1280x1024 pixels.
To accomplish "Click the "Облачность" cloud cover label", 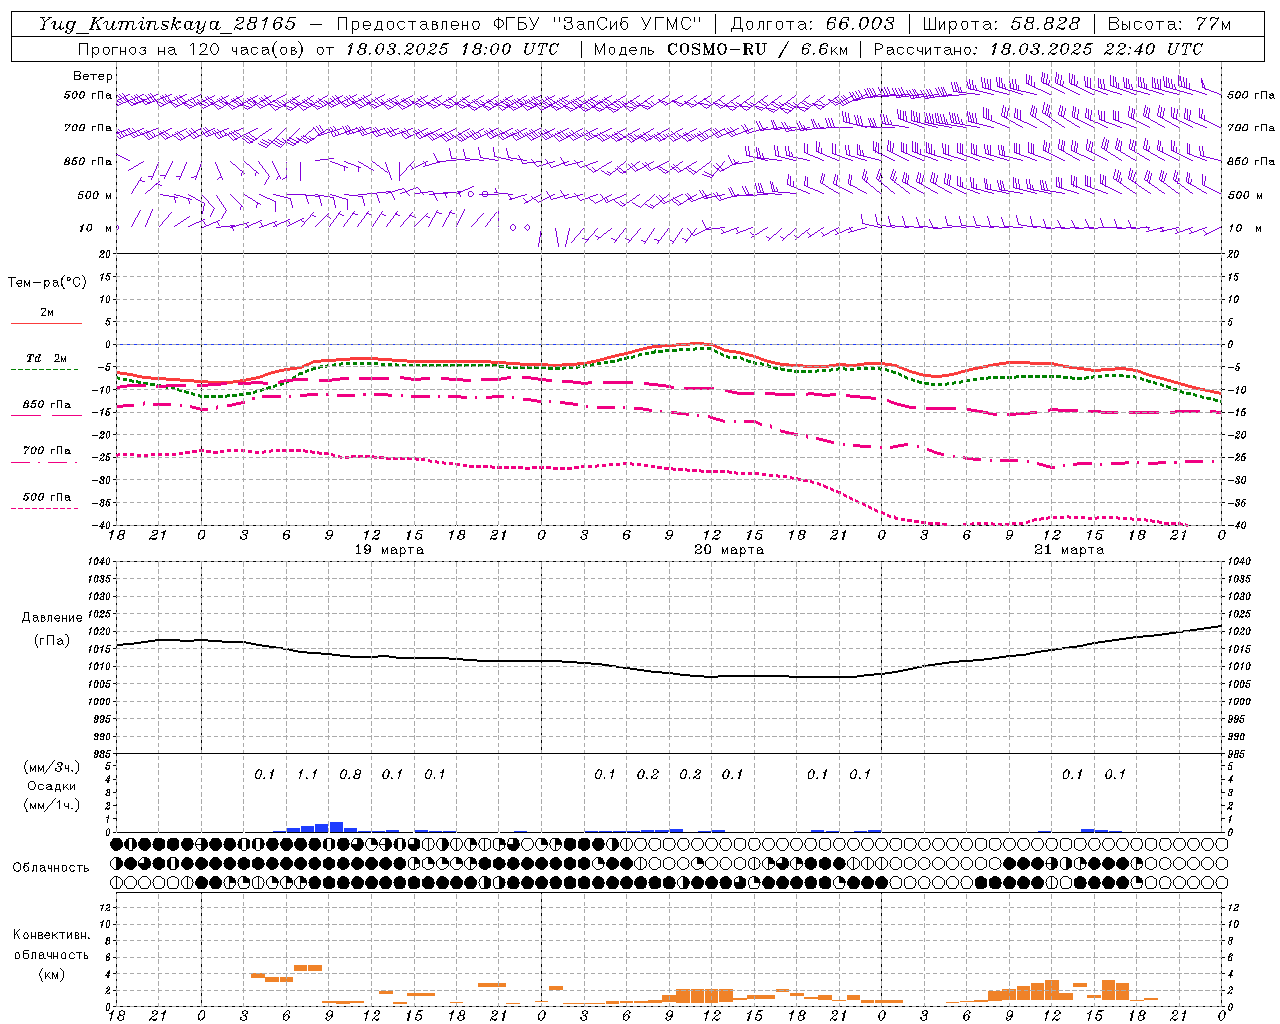I will click(51, 868).
